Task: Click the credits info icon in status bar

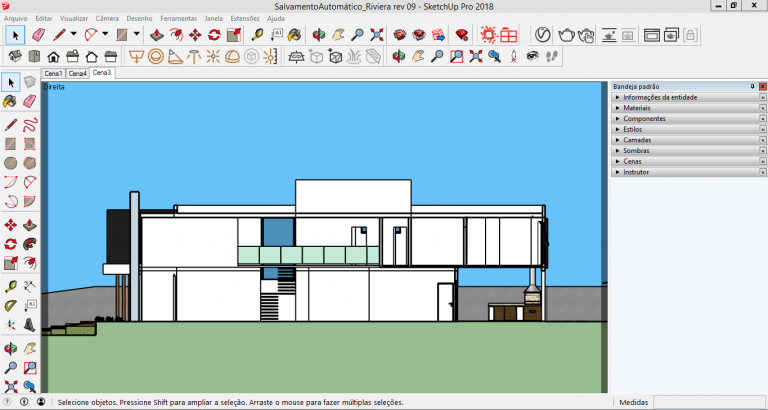Action: click(x=24, y=402)
